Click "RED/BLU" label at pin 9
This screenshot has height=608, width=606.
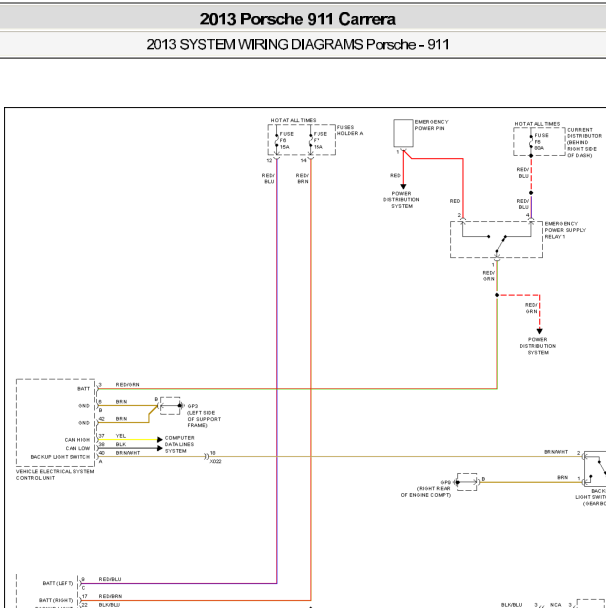click(110, 579)
